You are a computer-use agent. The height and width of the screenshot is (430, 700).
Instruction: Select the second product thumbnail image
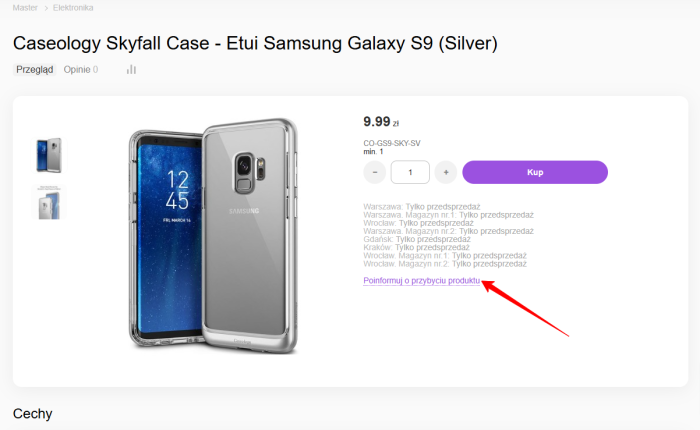(49, 203)
